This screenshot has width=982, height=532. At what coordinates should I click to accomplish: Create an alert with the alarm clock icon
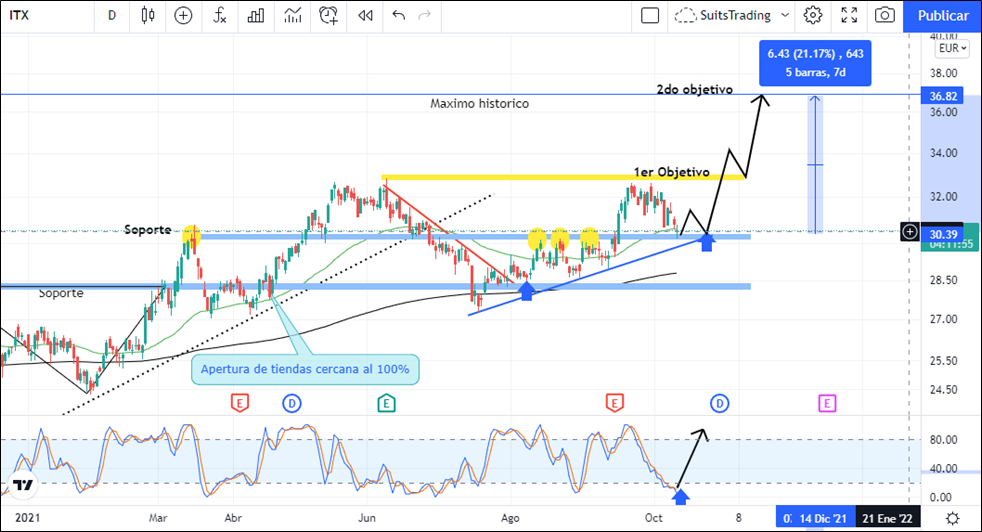point(329,15)
